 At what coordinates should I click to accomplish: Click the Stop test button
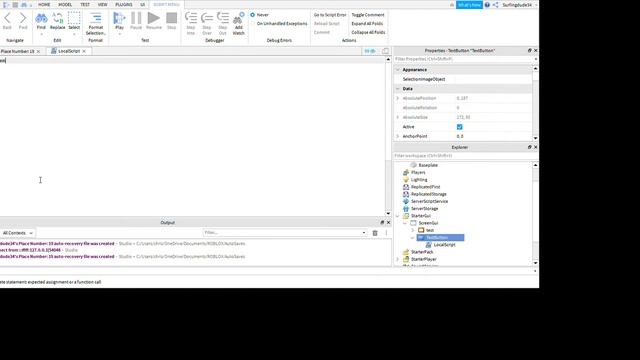pos(171,18)
